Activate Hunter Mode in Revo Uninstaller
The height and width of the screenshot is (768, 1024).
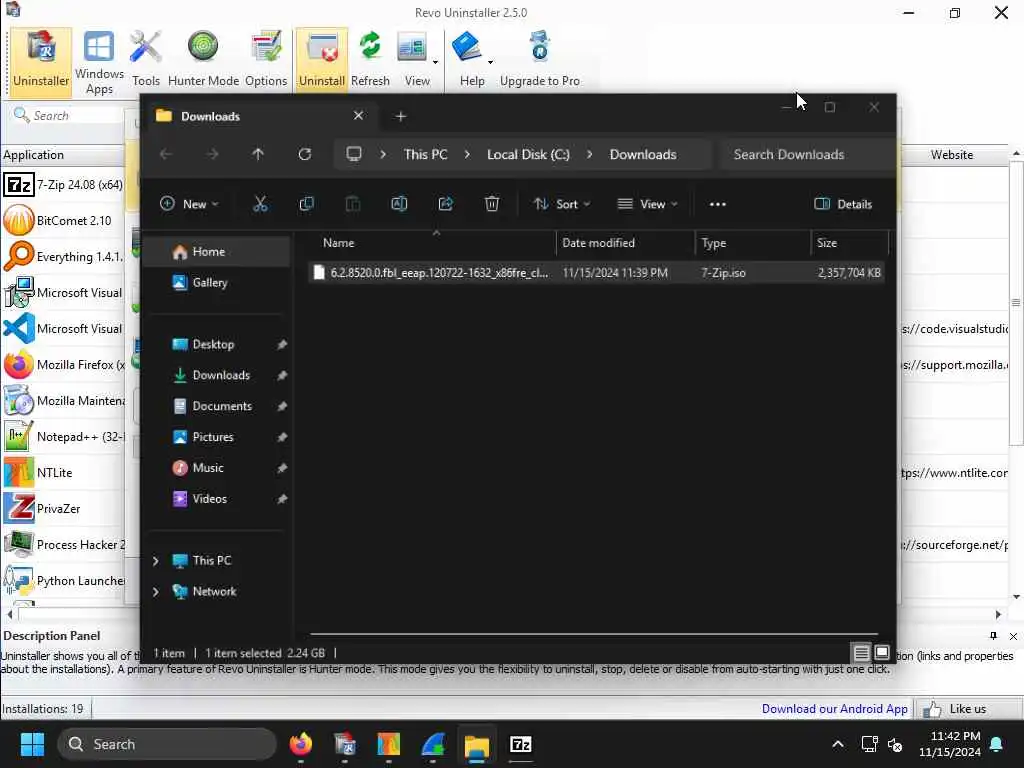[x=203, y=59]
